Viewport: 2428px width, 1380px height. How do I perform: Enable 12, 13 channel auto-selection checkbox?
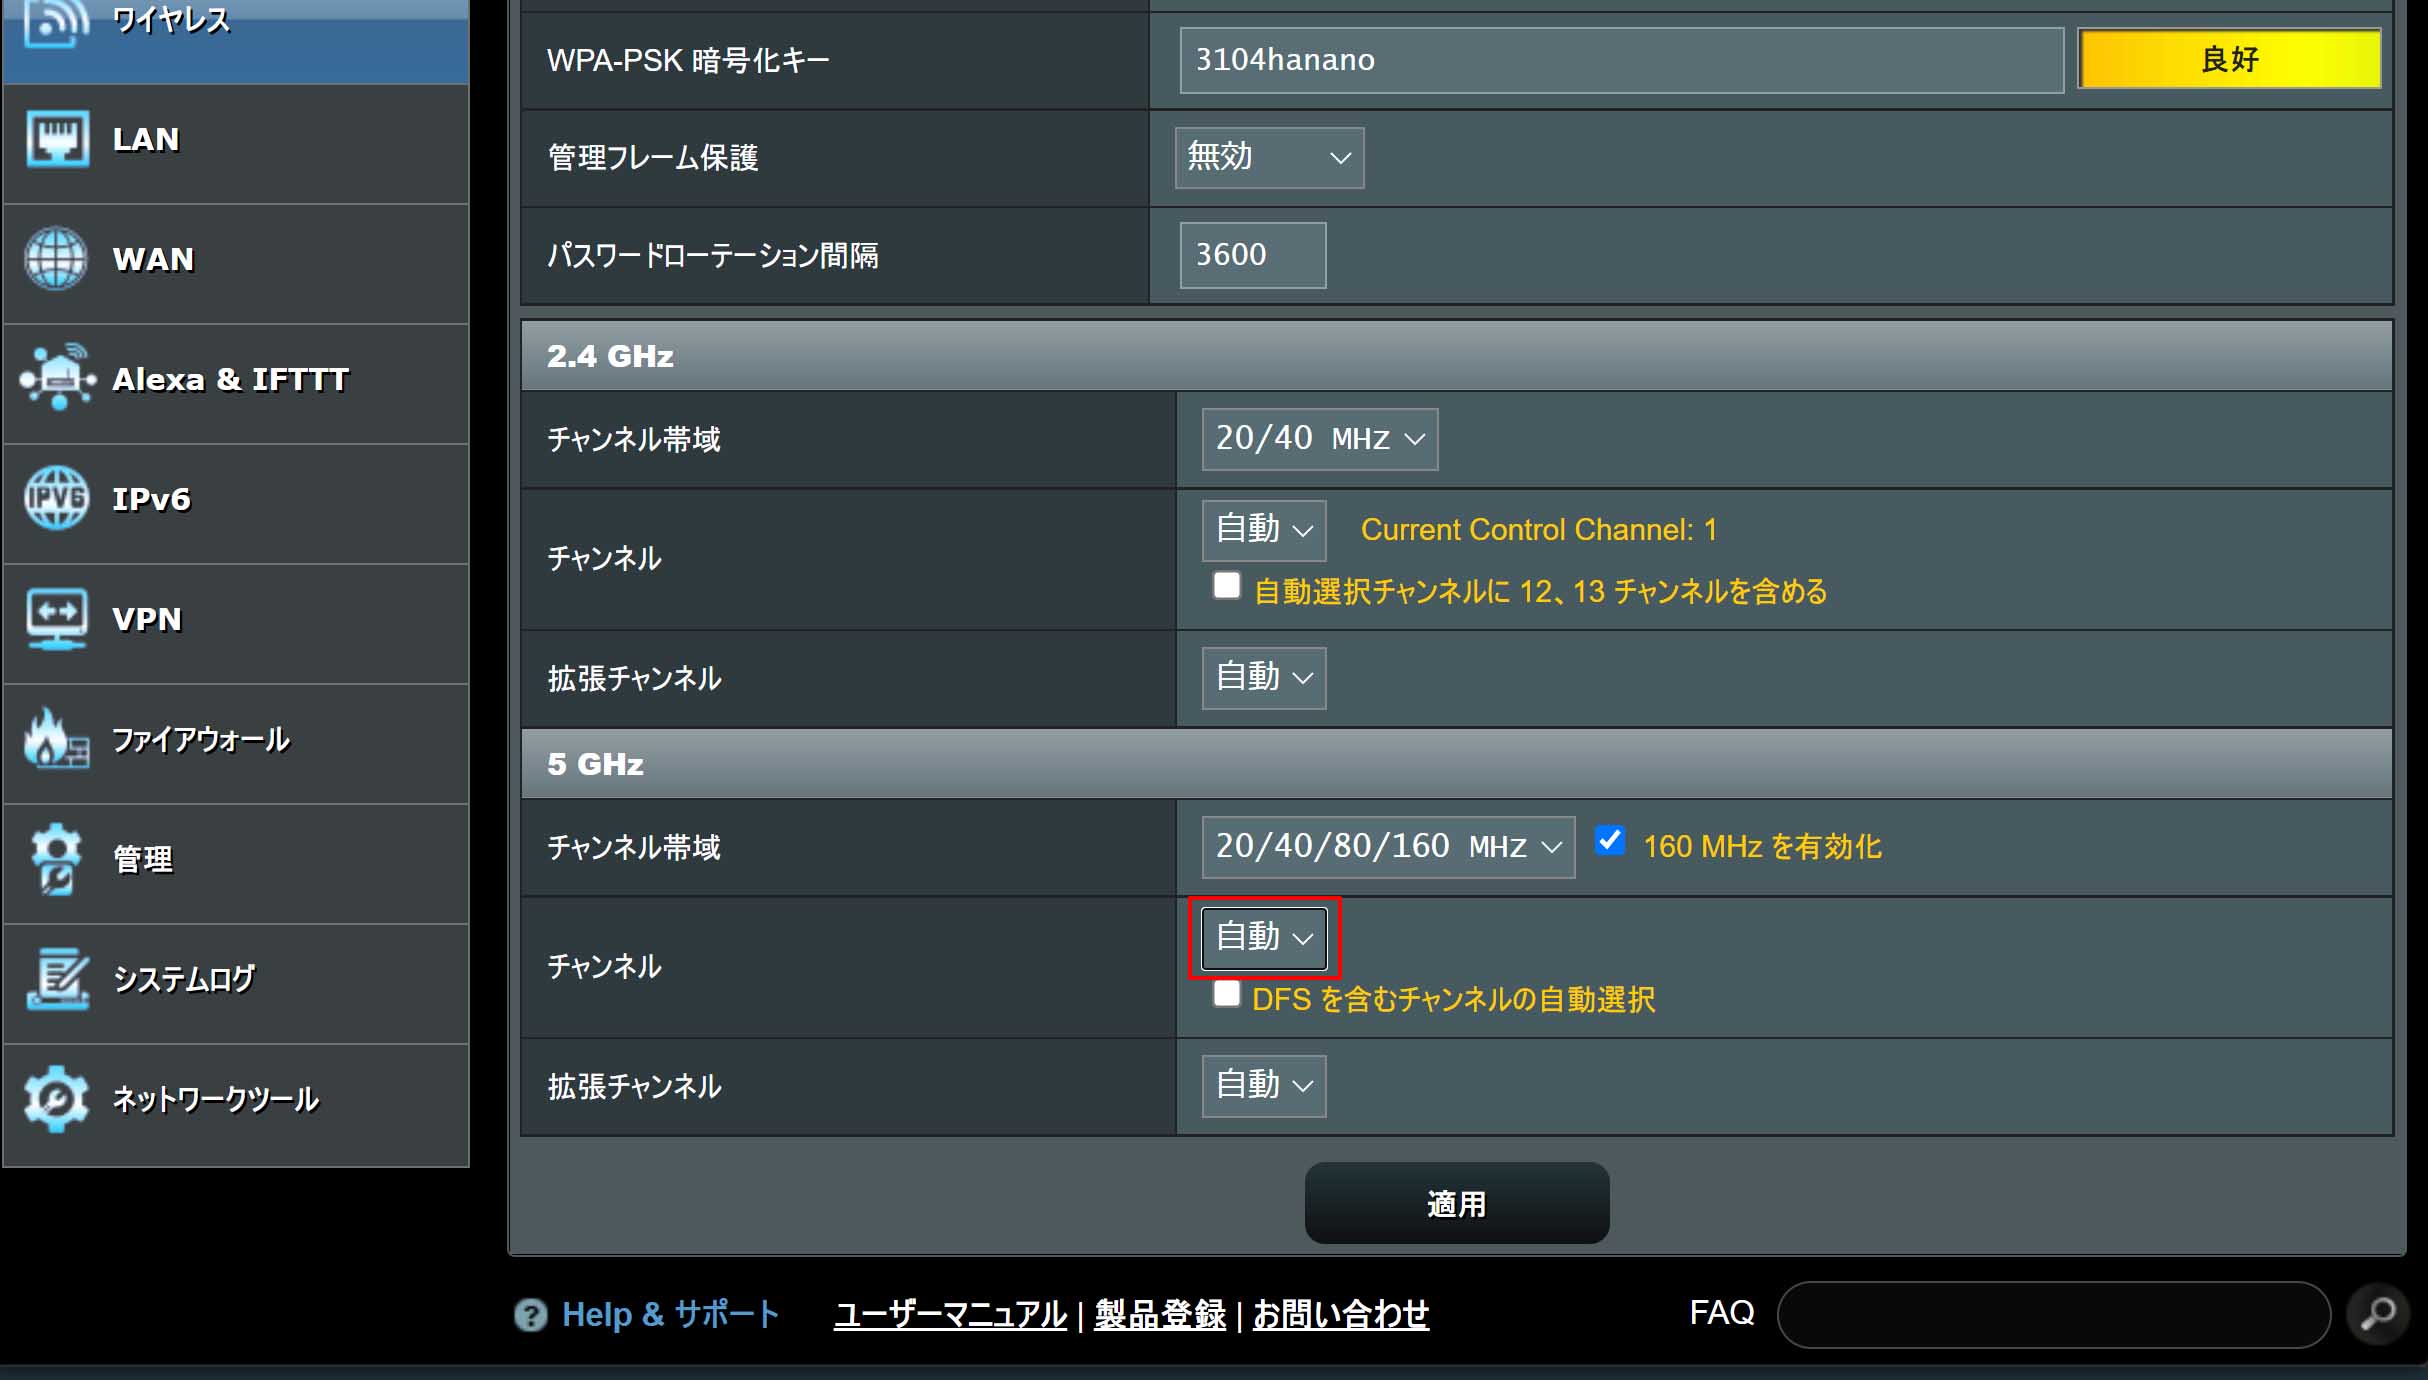coord(1227,586)
